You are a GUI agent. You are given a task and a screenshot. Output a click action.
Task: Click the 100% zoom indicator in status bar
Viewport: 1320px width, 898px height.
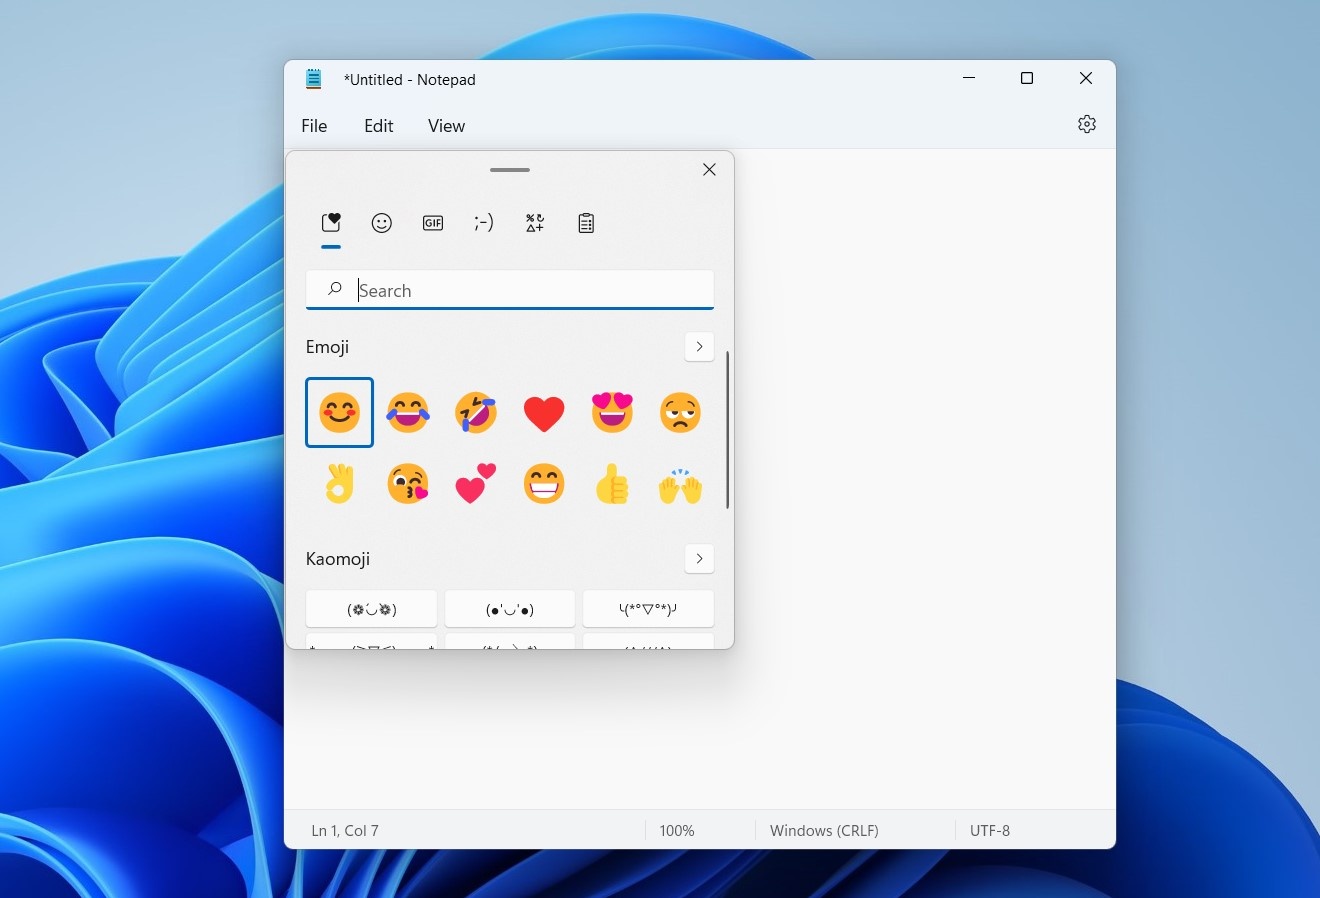677,830
